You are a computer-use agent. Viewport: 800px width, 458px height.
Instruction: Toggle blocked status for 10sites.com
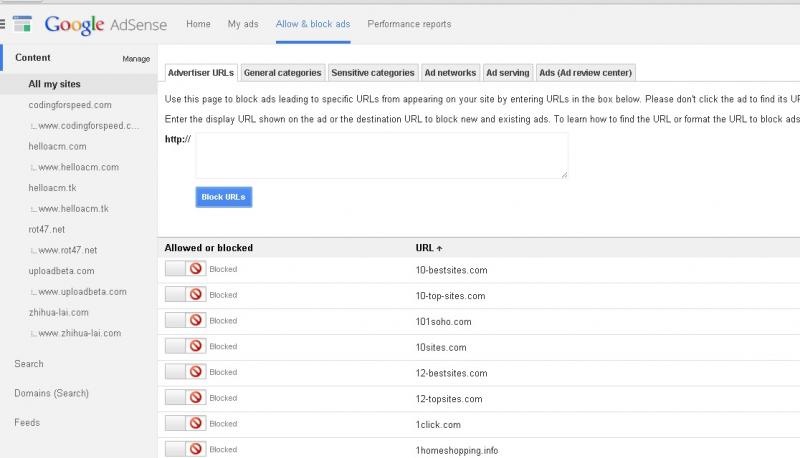click(x=185, y=346)
